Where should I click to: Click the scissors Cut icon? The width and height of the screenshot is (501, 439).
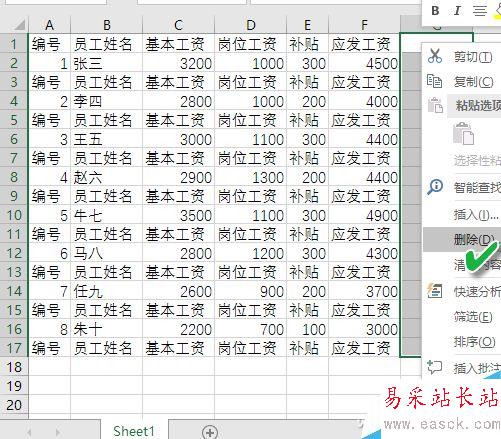click(x=435, y=56)
